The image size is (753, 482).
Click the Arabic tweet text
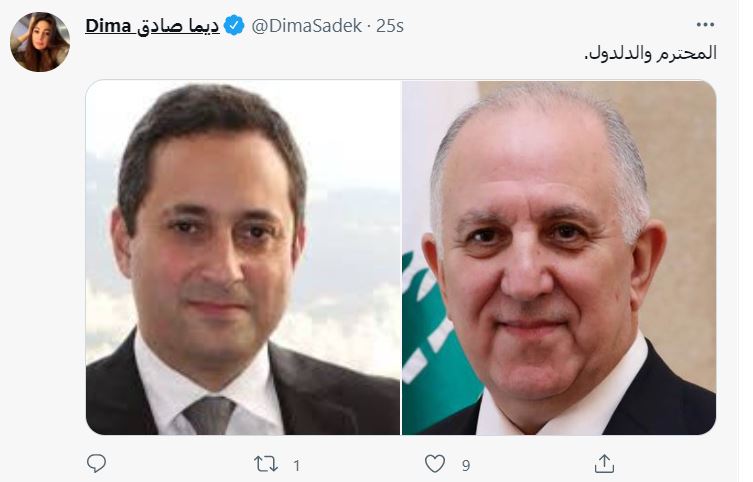[x=650, y=53]
